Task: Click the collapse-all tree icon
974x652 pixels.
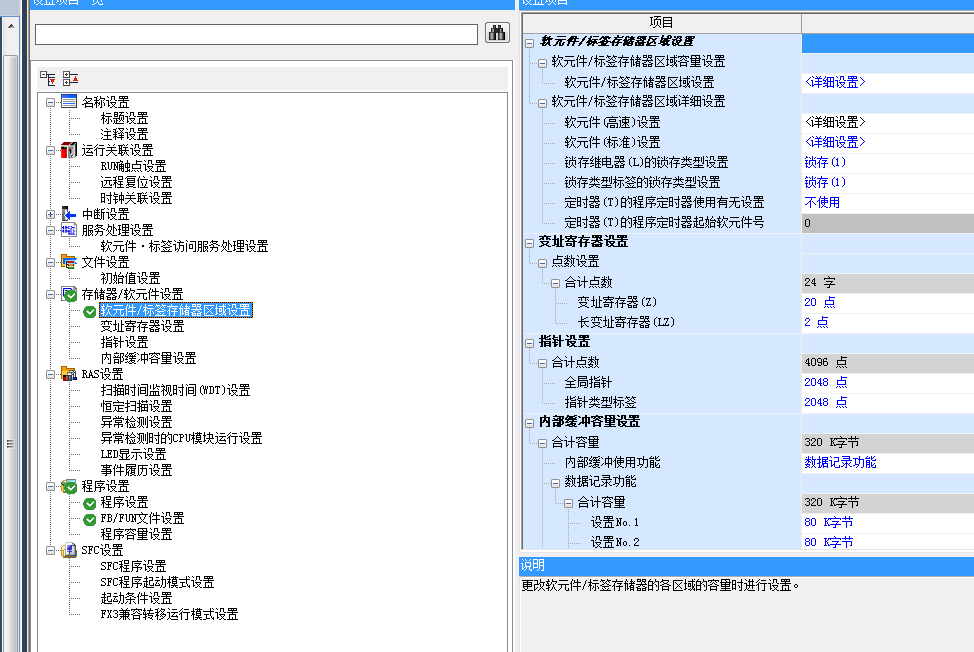Action: pos(70,78)
